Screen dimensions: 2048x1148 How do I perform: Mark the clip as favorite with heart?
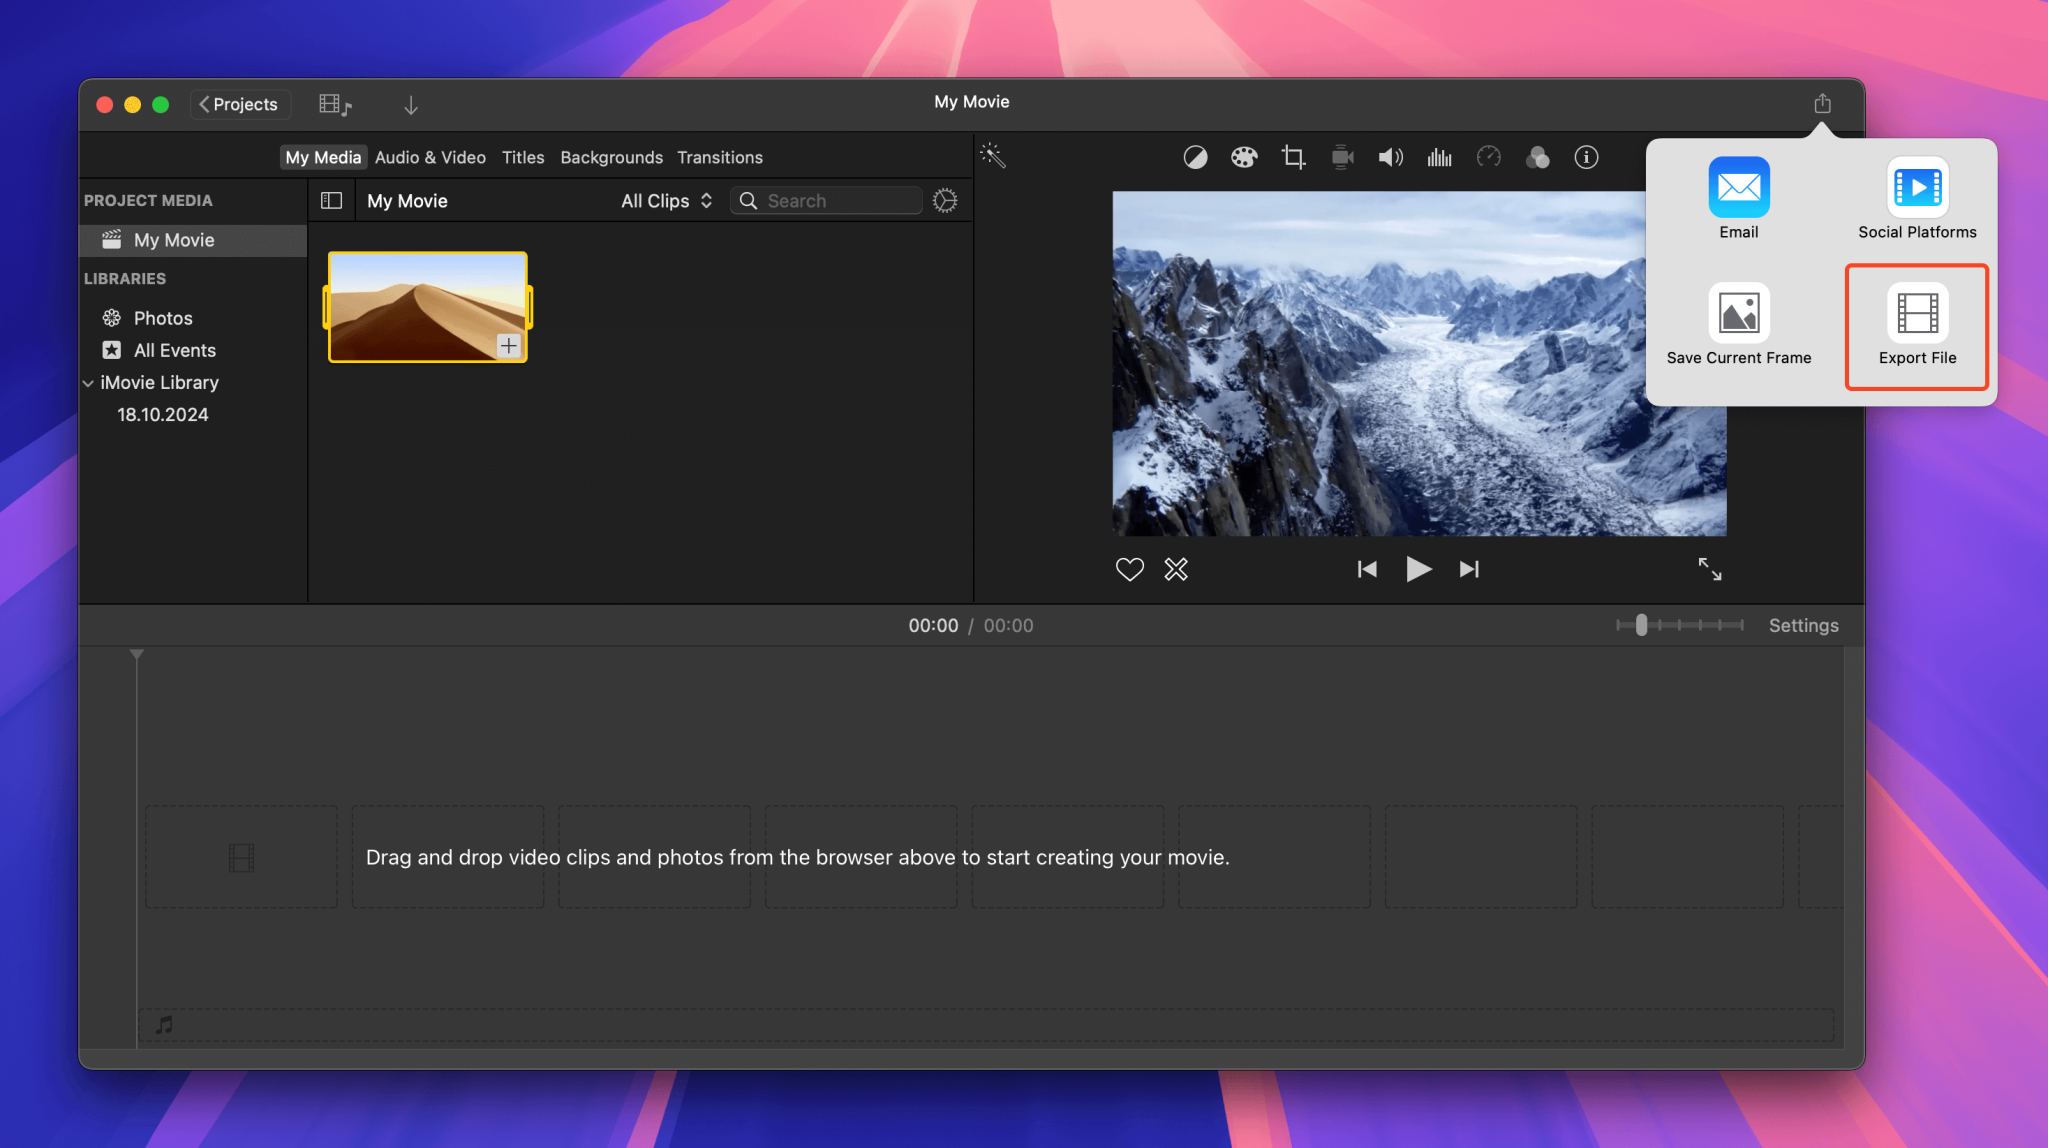coord(1129,569)
